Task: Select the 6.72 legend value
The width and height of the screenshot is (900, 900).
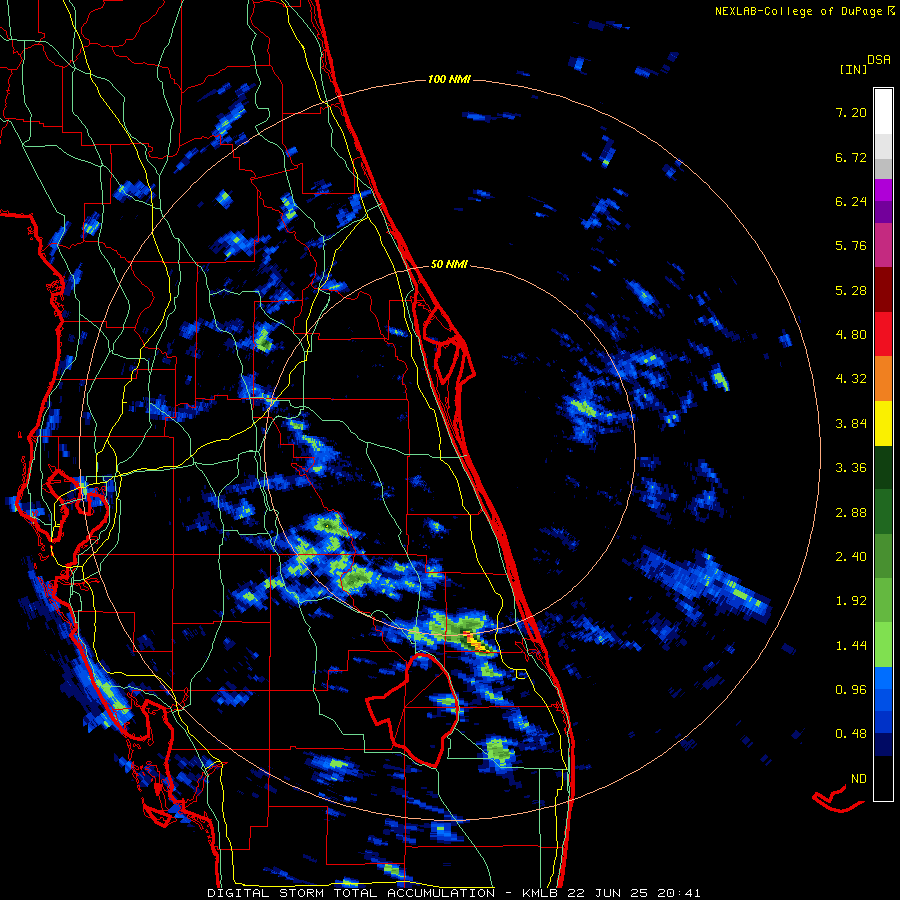Action: click(851, 157)
